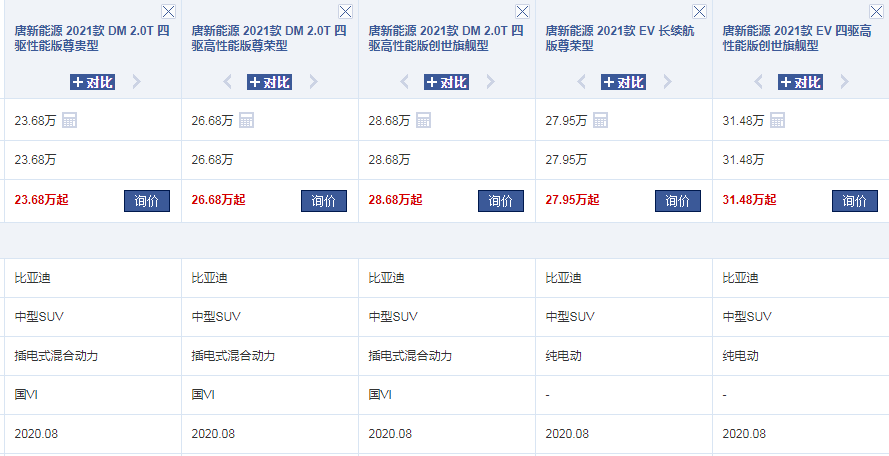Click 询价 for the 31.48万起 model

tap(854, 201)
